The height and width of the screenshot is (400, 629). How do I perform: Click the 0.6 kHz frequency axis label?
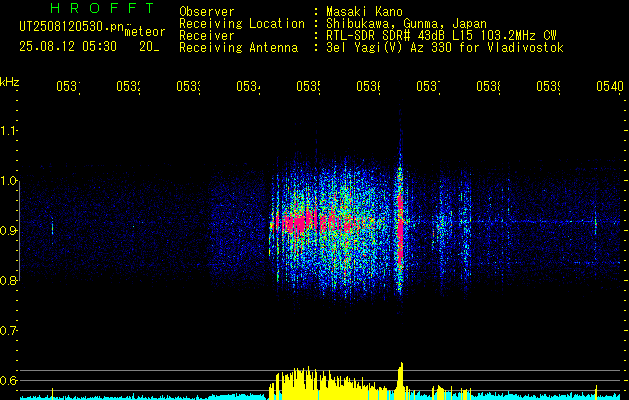click(9, 380)
